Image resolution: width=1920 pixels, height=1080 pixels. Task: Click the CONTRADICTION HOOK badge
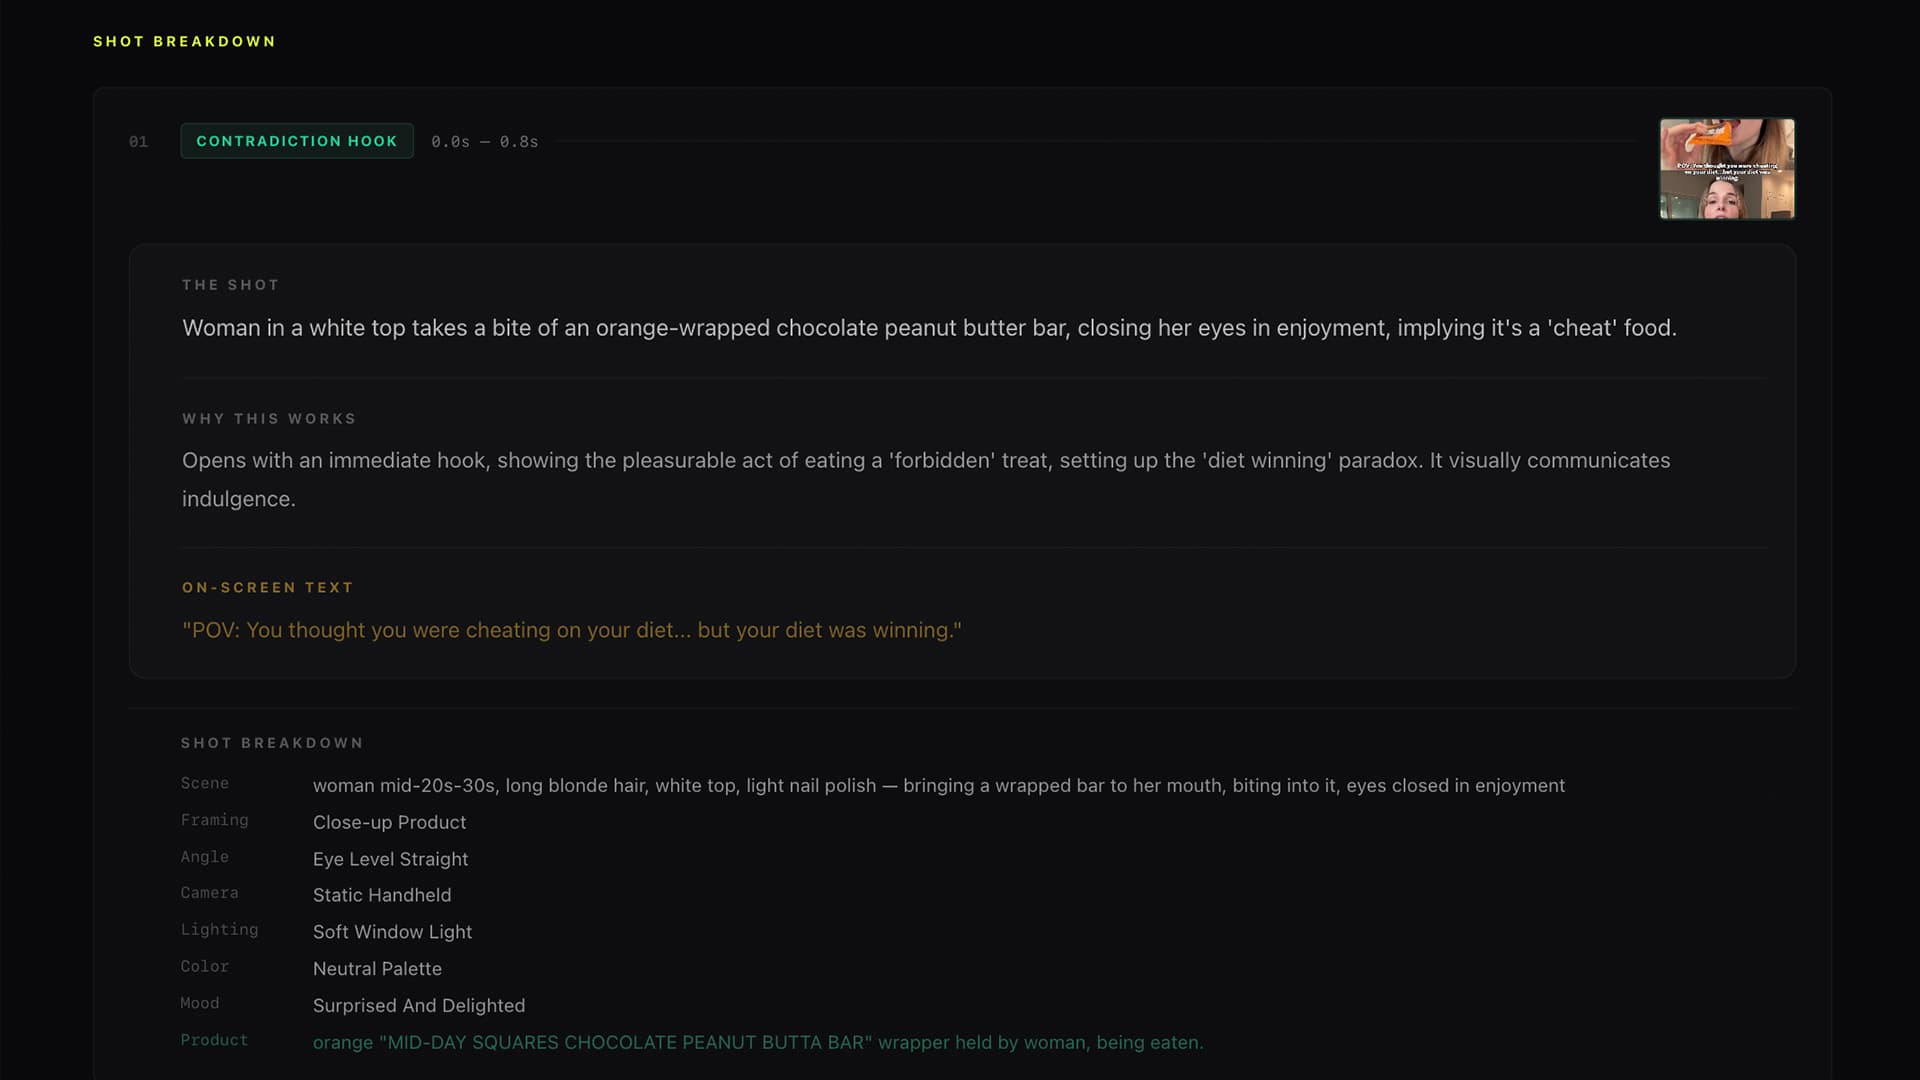[x=297, y=141]
